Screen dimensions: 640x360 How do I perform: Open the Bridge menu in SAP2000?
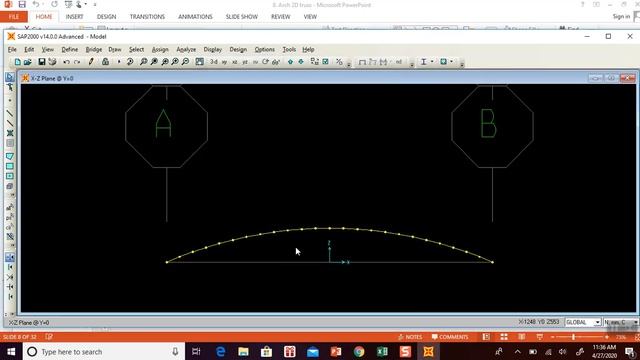tap(93, 49)
